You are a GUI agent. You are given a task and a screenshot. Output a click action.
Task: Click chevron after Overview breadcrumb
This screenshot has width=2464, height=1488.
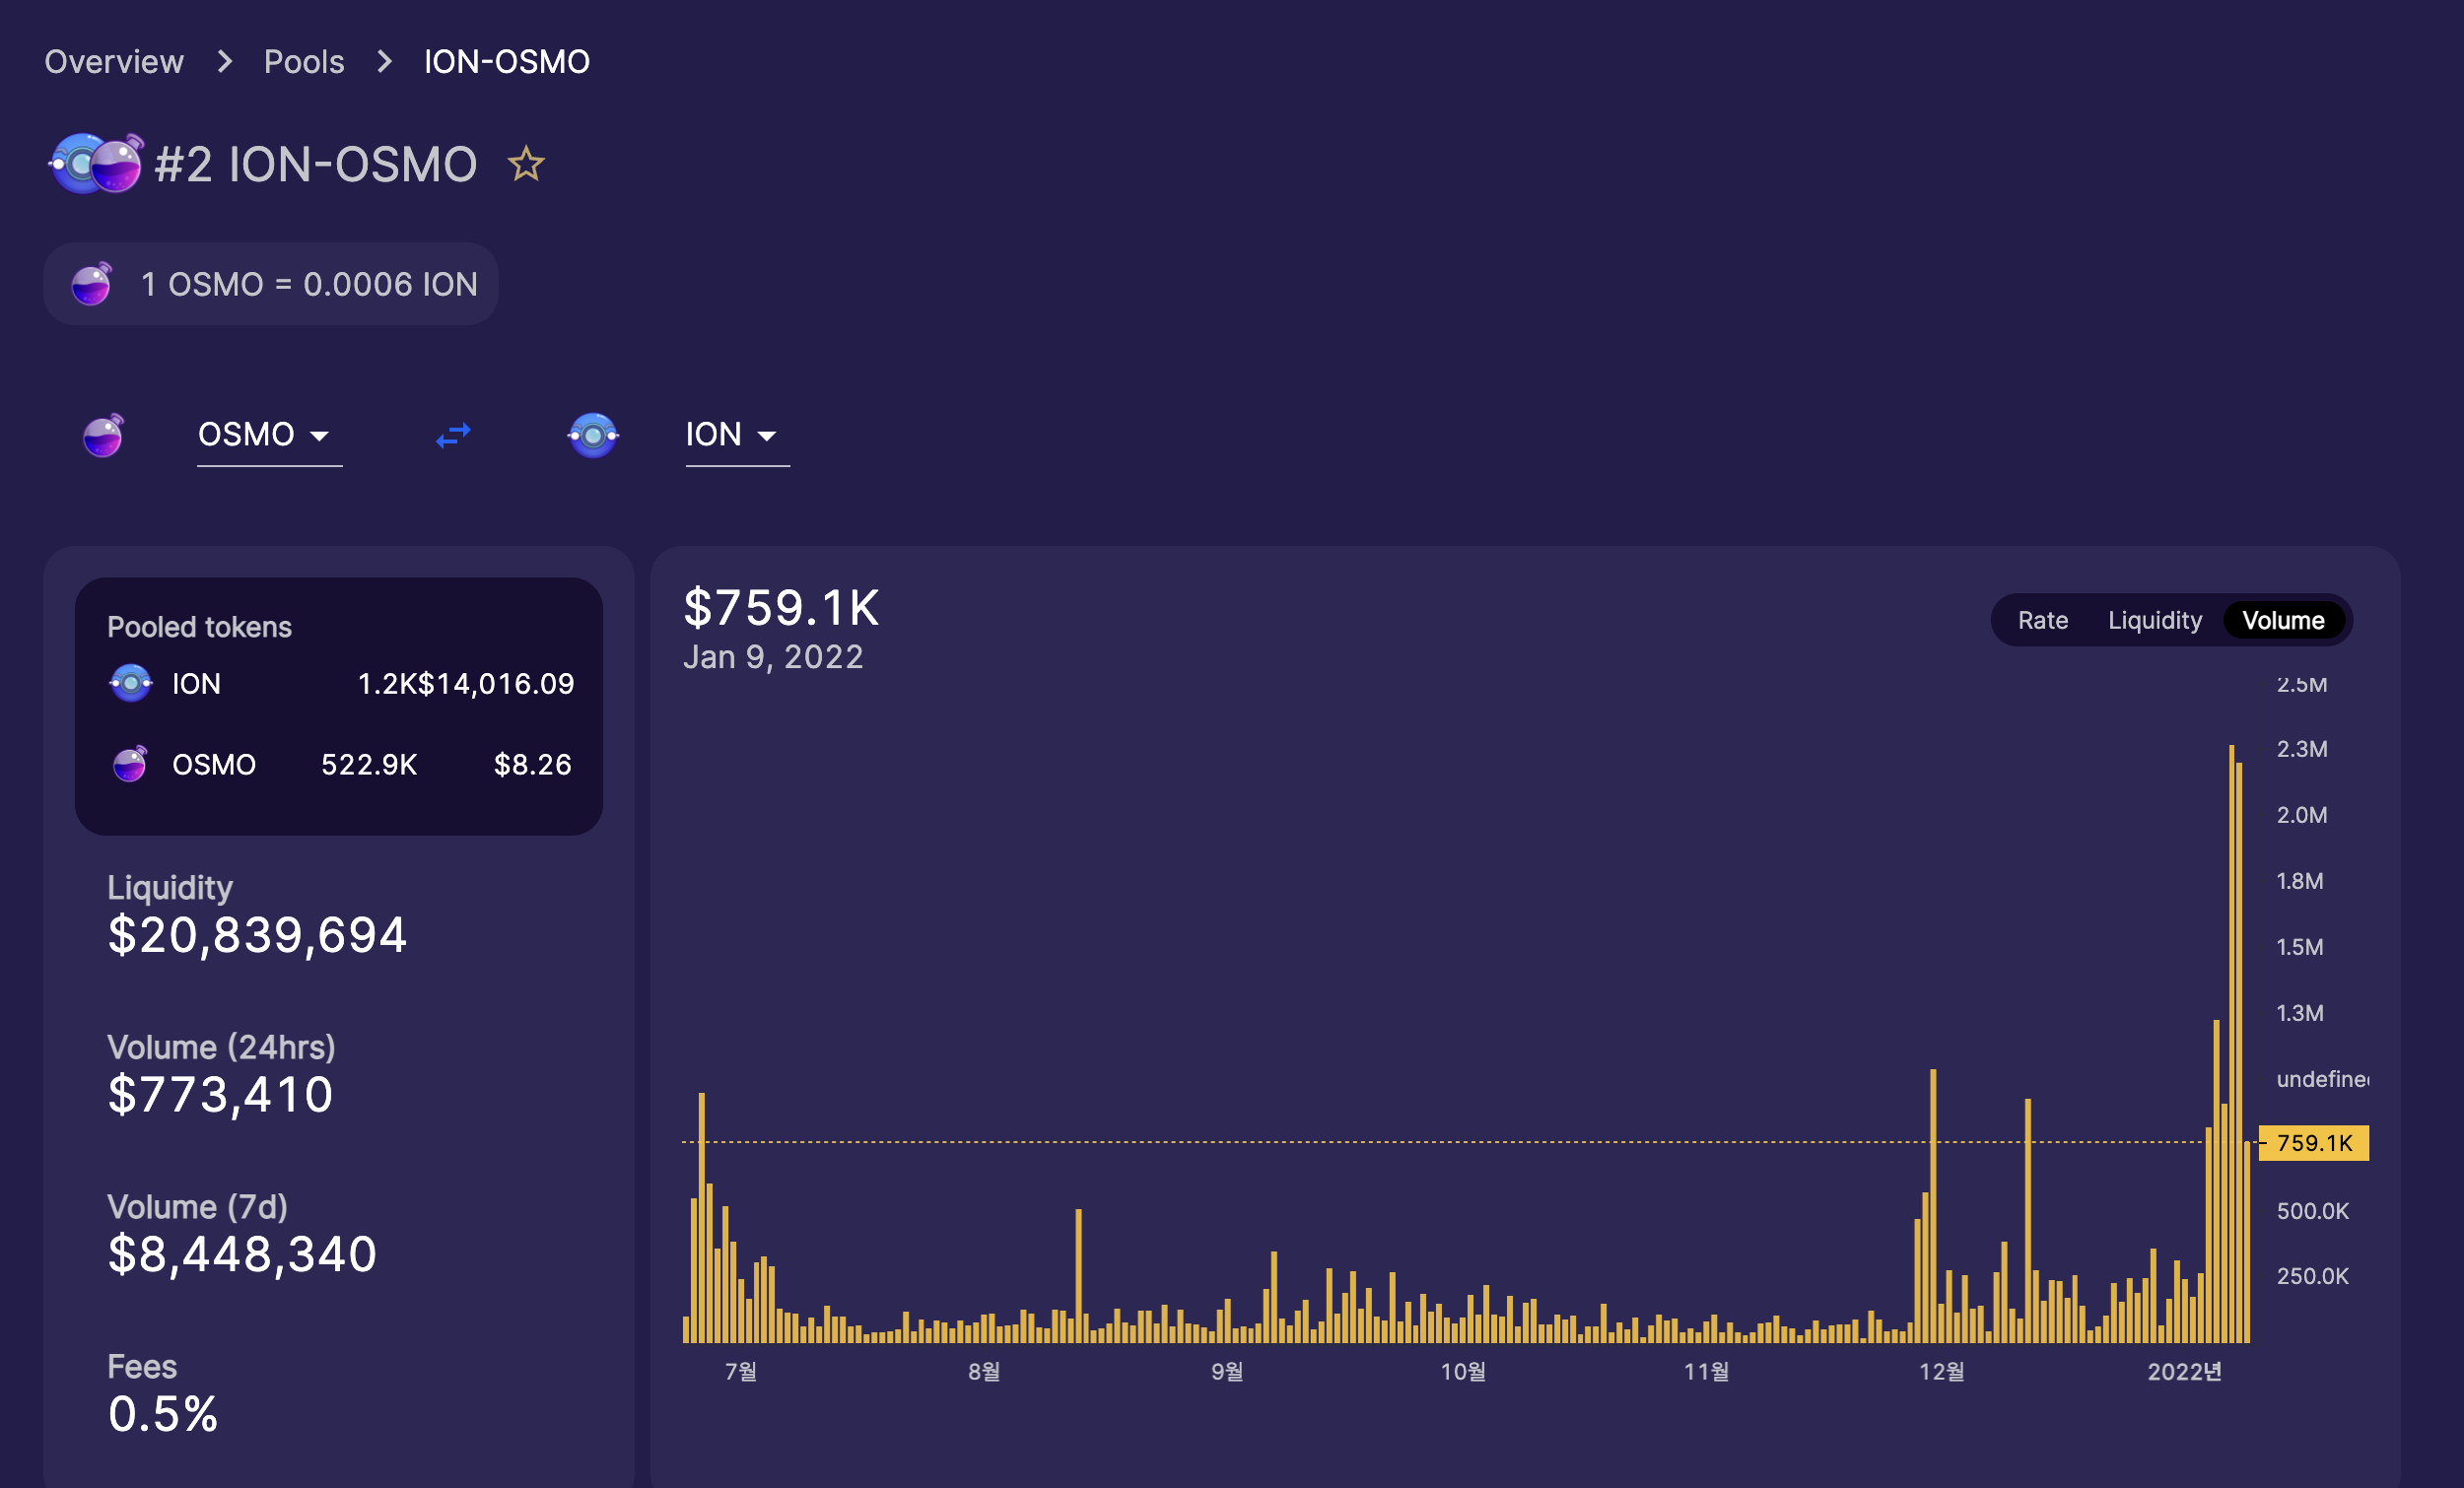click(225, 62)
